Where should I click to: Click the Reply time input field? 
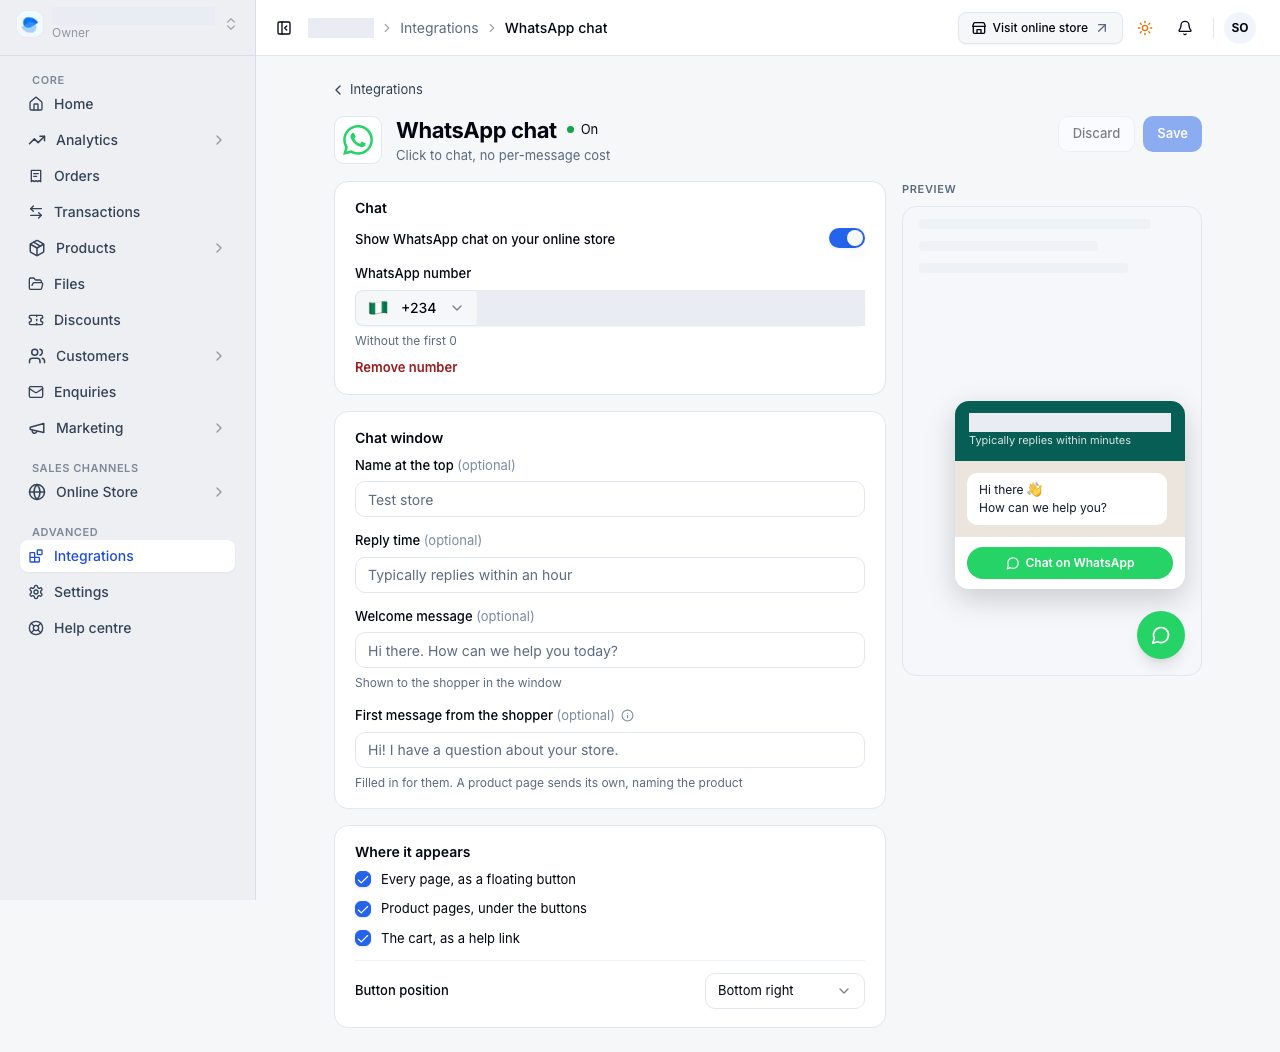click(x=610, y=575)
